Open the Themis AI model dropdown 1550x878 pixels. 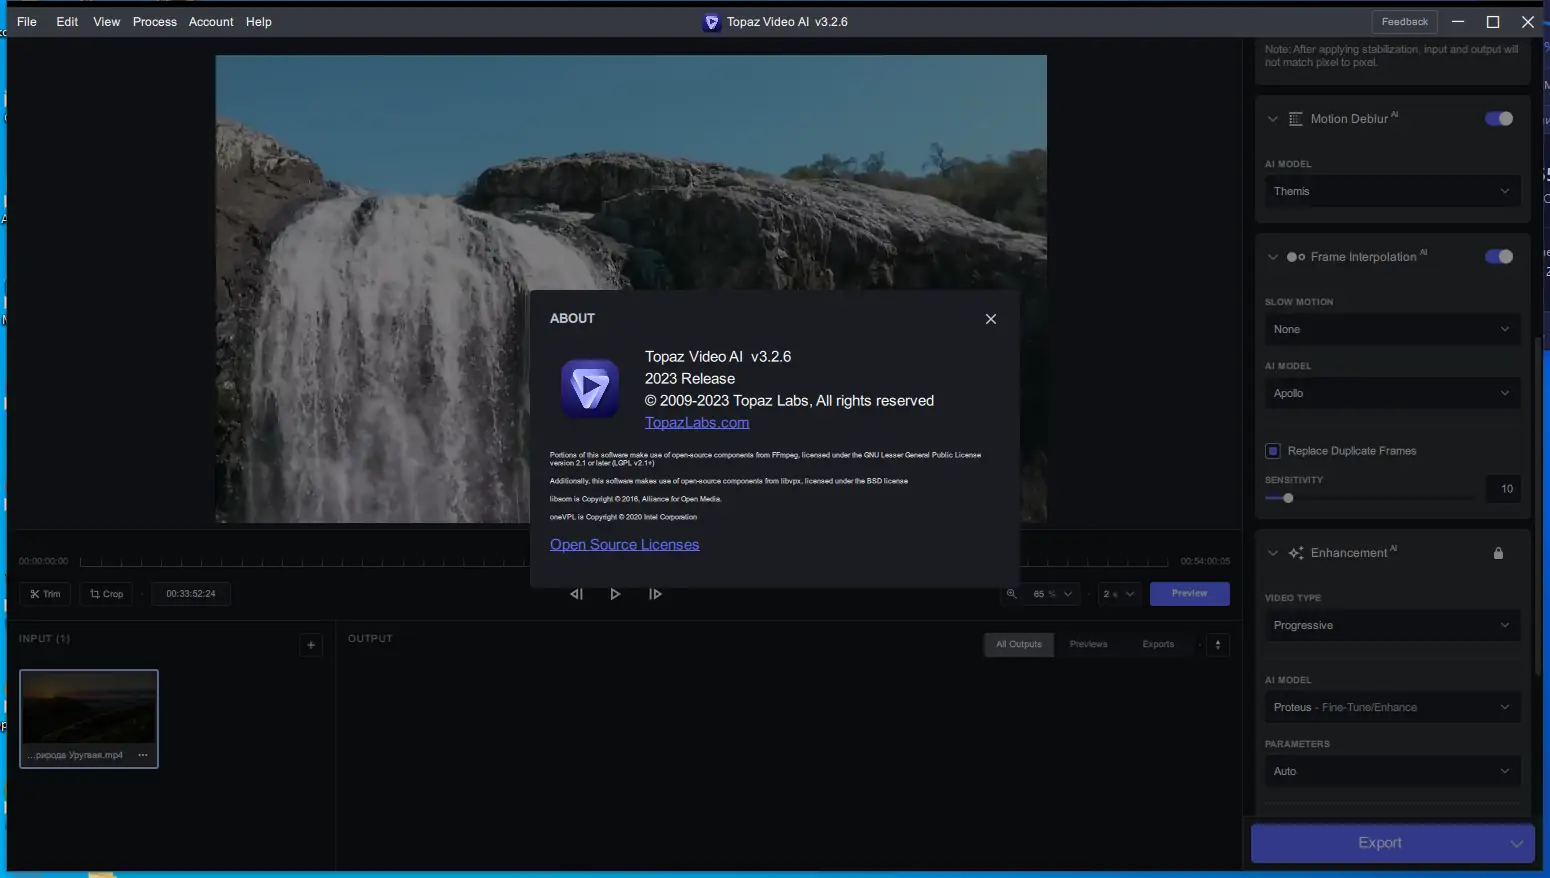(1392, 191)
